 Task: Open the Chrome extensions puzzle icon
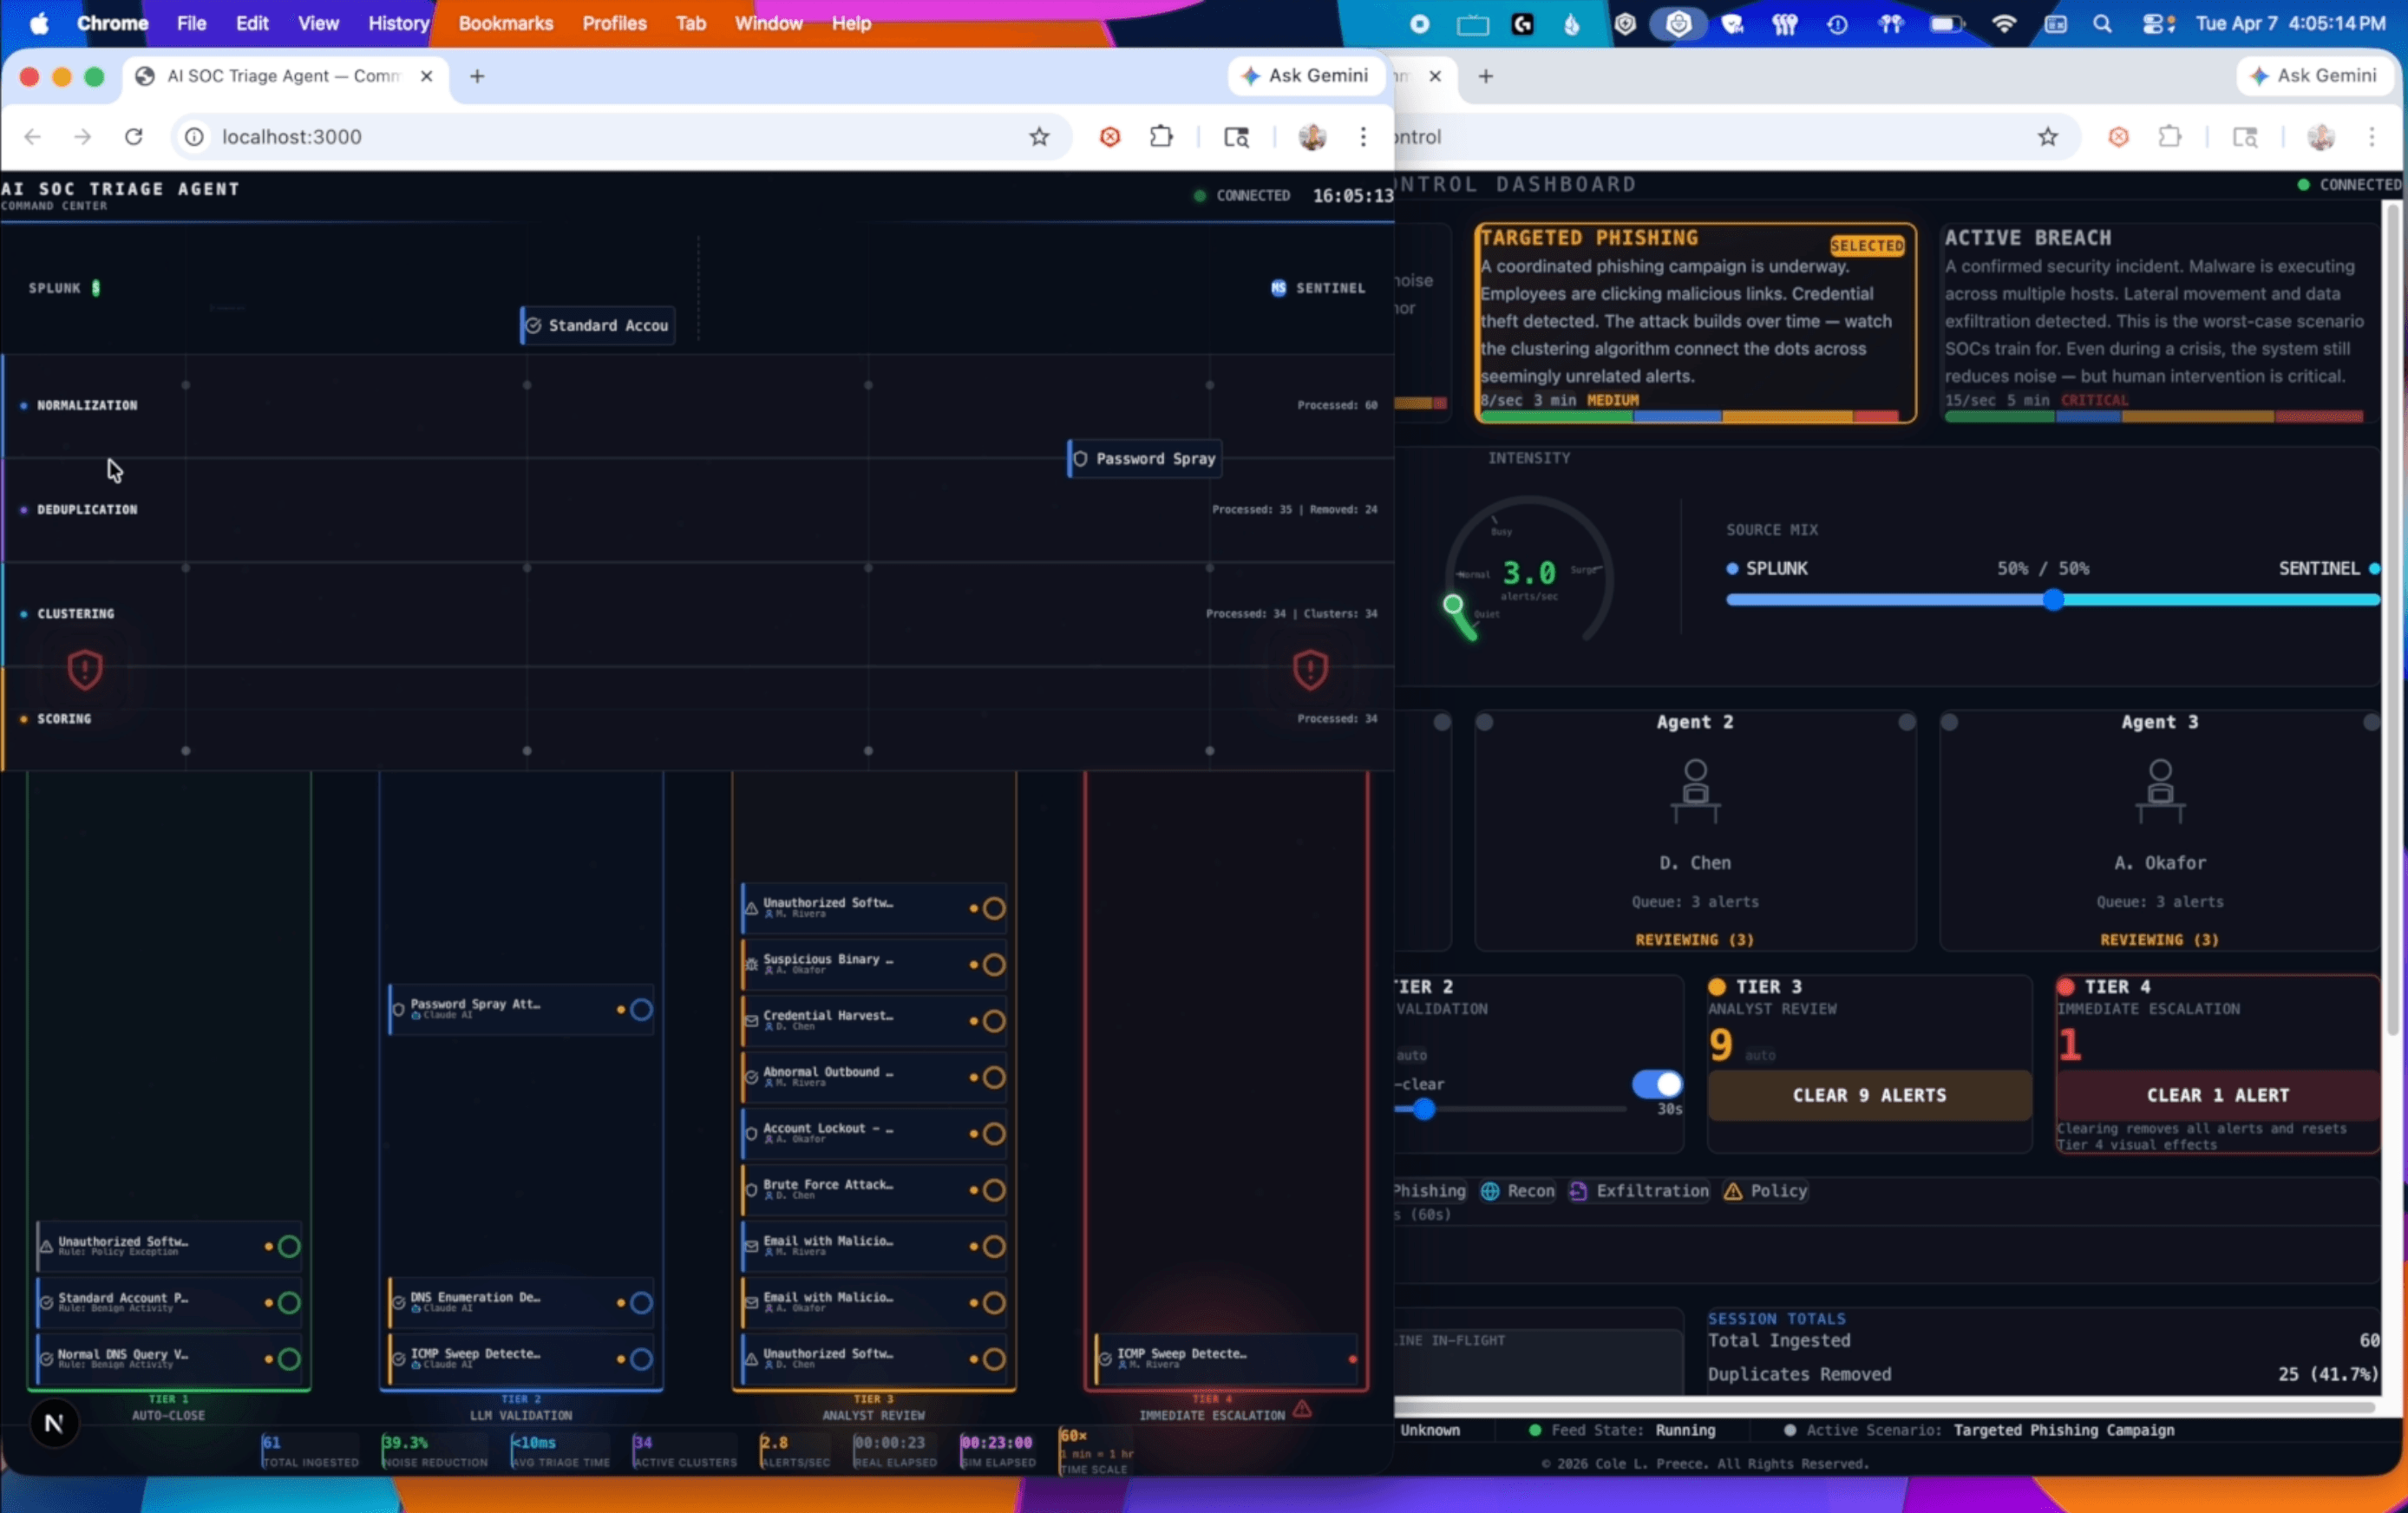[x=1161, y=137]
